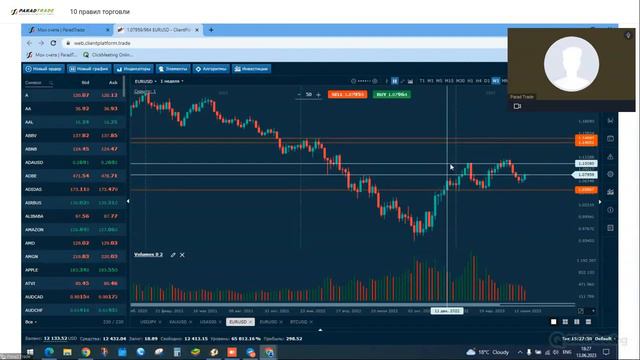Select the T1 tick timeframe
This screenshot has width=640, height=360.
pos(422,81)
